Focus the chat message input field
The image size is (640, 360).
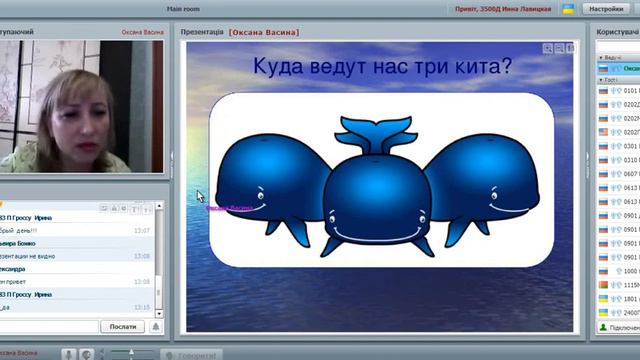(48, 327)
